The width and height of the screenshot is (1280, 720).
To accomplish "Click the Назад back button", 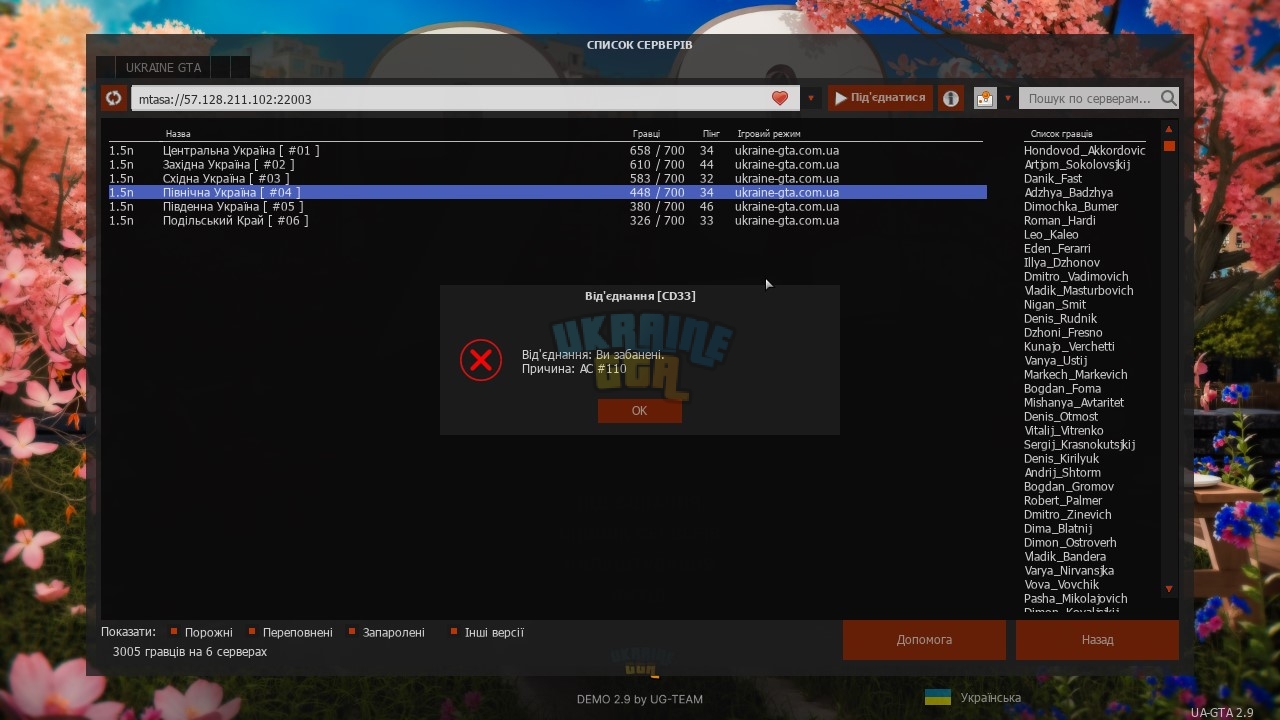I will (x=1097, y=640).
